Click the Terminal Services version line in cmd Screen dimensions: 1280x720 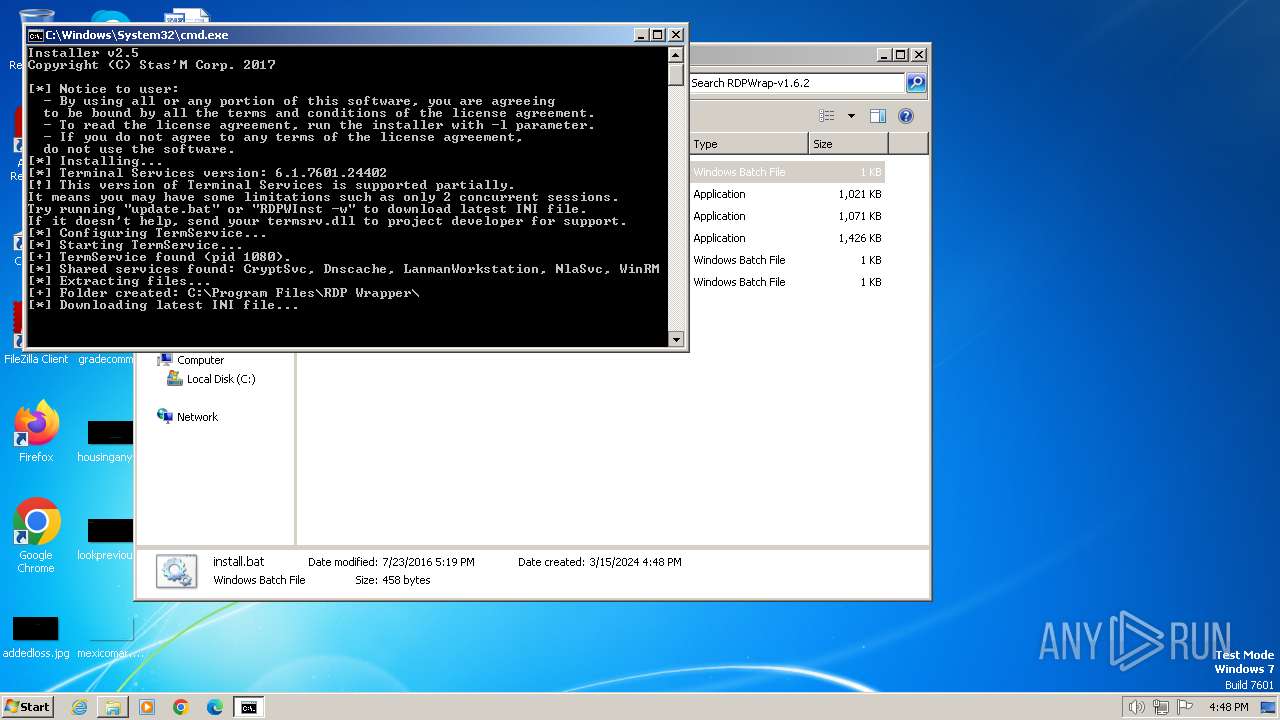(207, 173)
